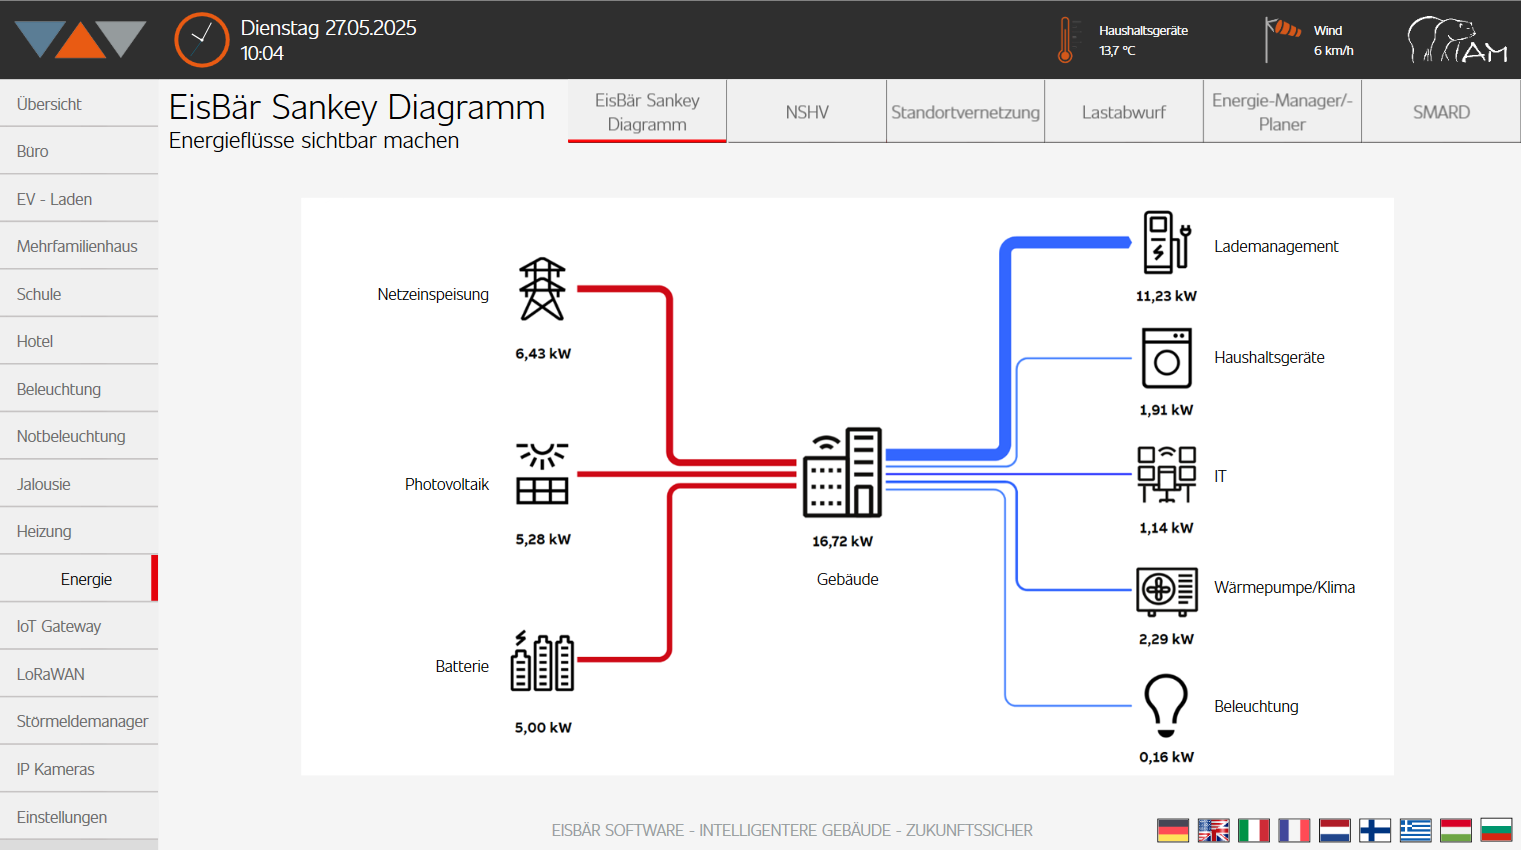Select the Wärmepumpe/Klima heat pump icon
Image resolution: width=1521 pixels, height=850 pixels.
[x=1167, y=590]
